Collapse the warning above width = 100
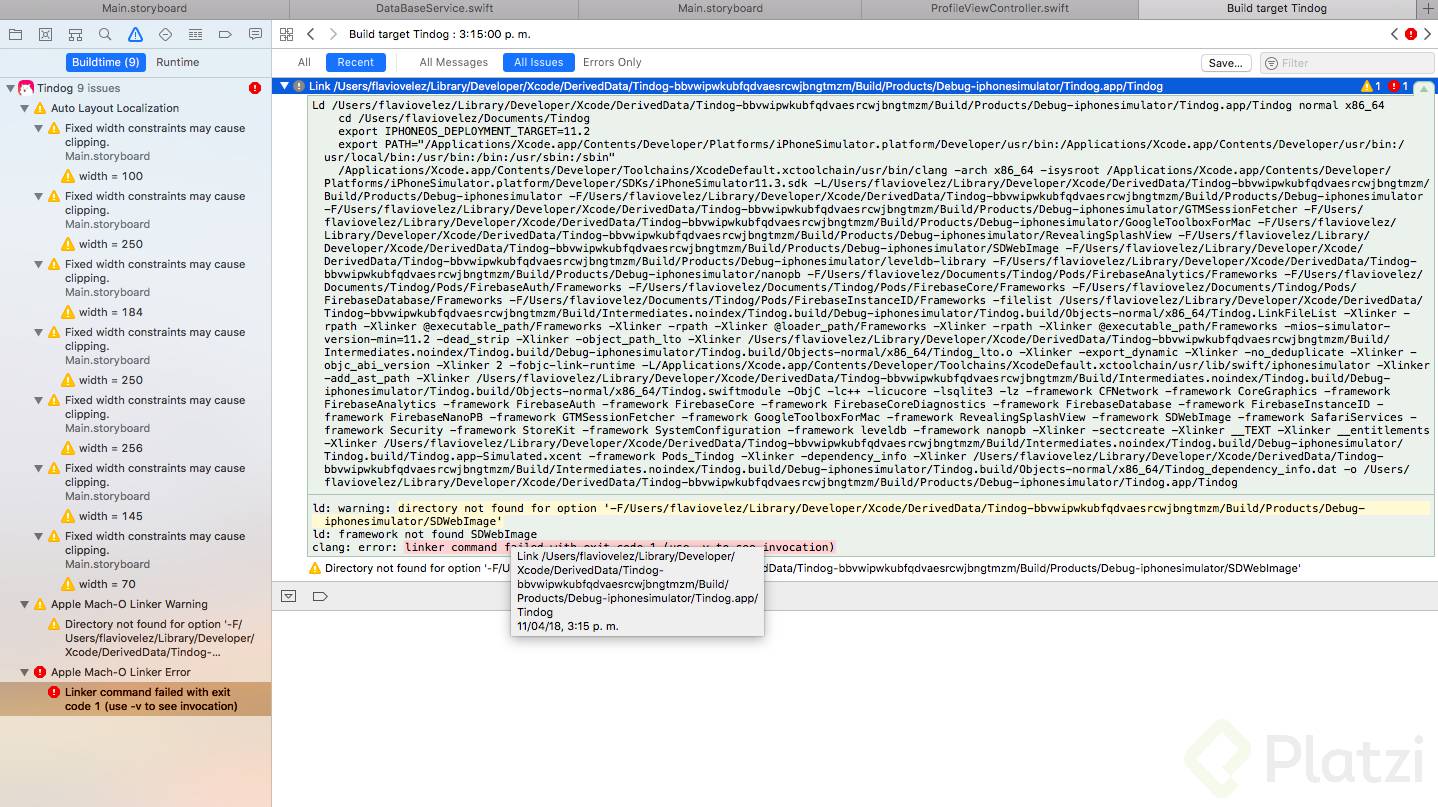Screen dimensions: 1438x807 coord(39,128)
